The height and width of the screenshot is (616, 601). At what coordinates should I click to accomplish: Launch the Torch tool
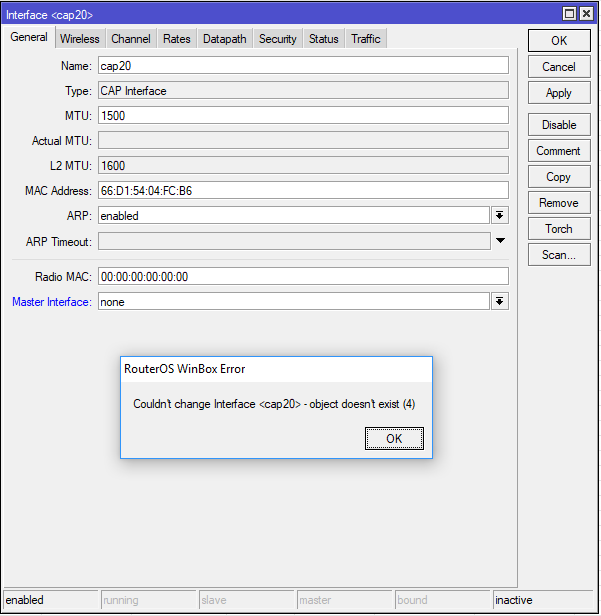559,229
